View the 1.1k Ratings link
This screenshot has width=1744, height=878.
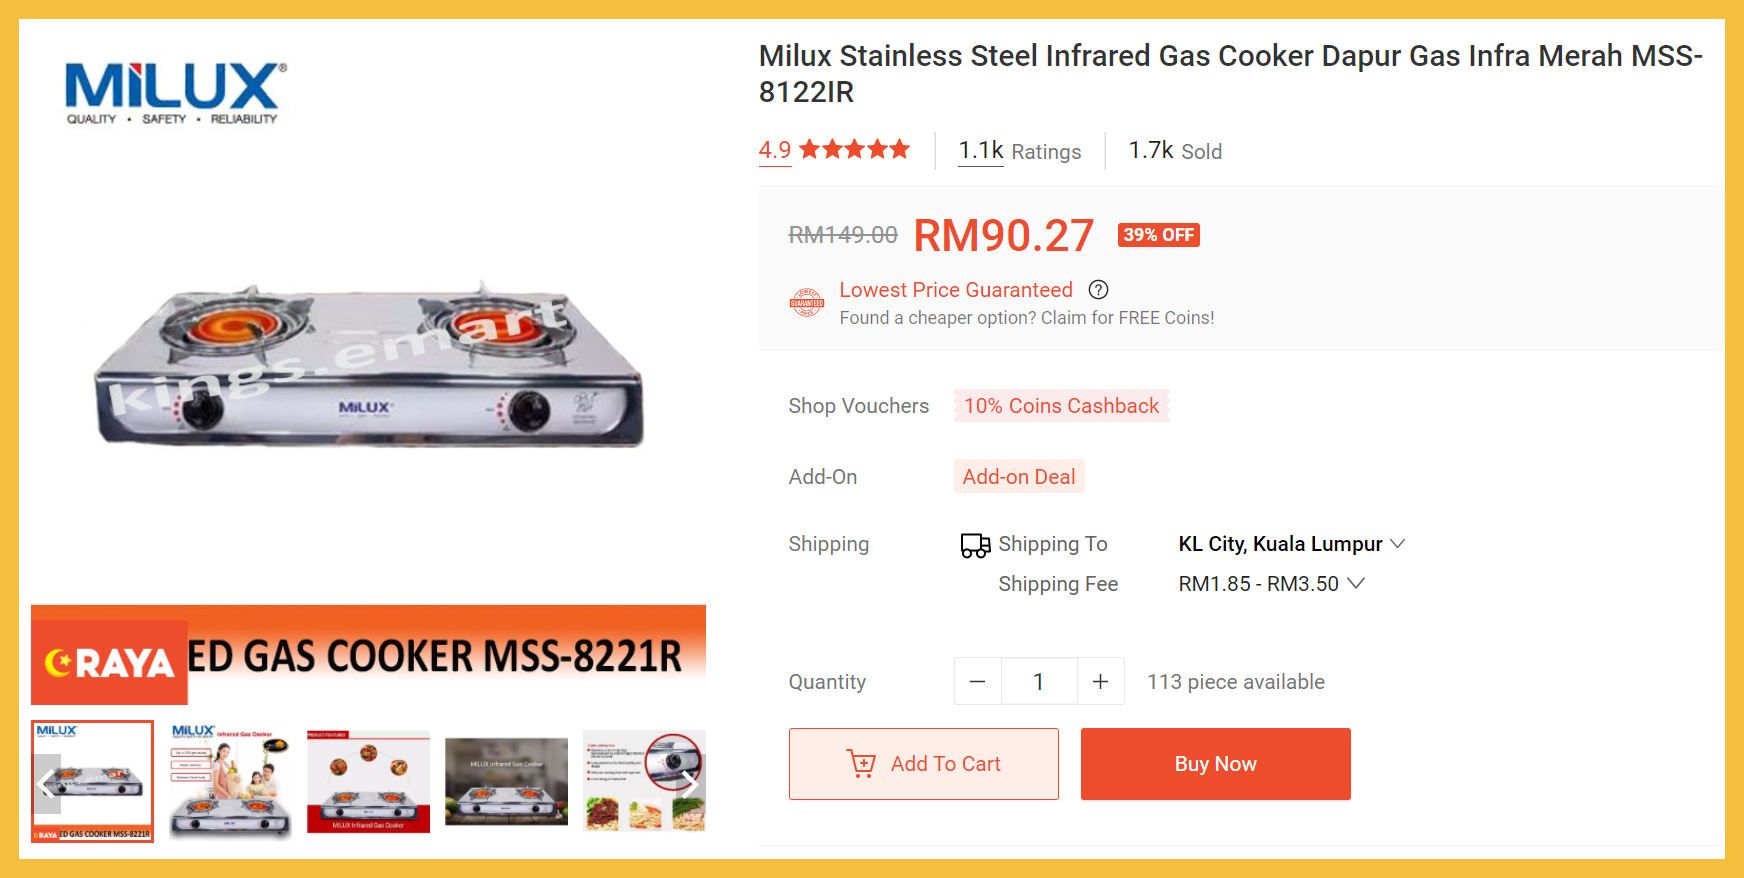coord(1019,151)
